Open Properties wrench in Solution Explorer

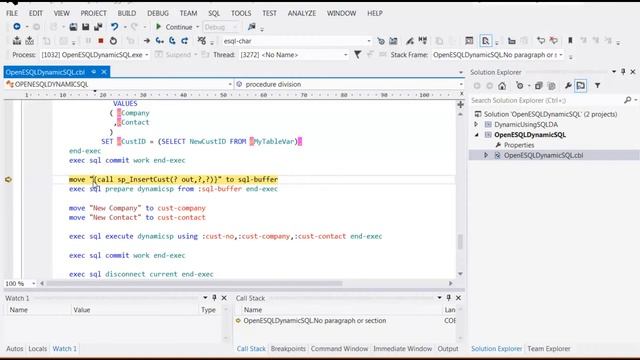568,86
